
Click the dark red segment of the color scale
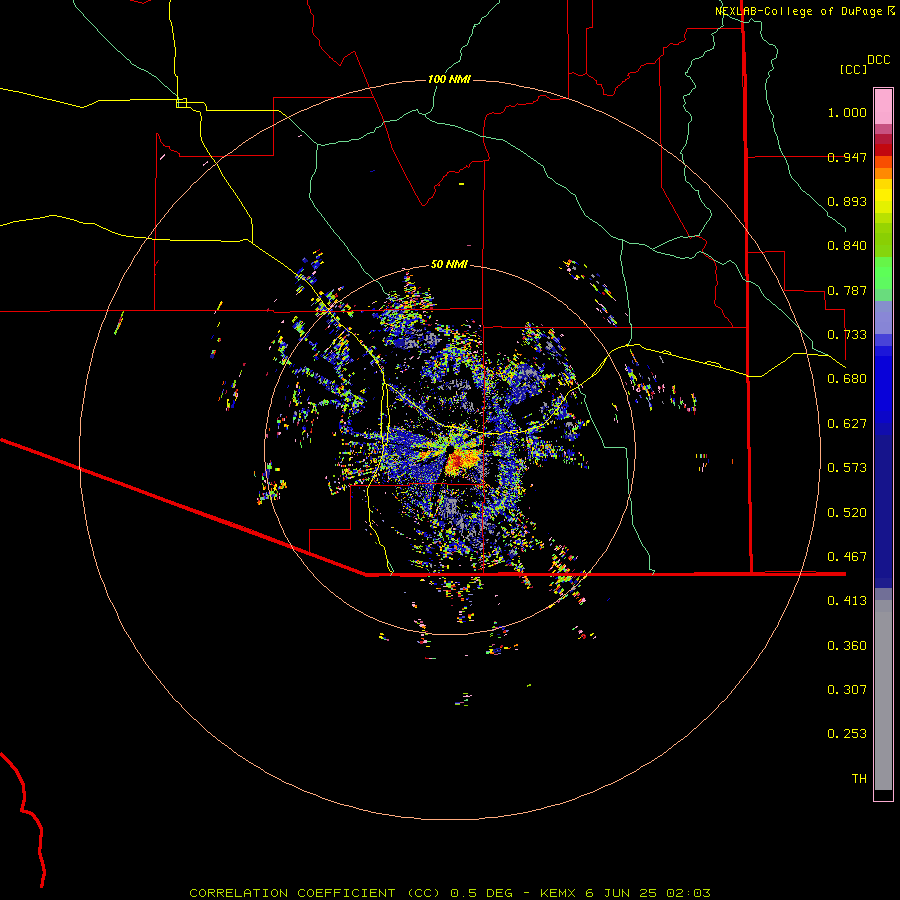[883, 149]
